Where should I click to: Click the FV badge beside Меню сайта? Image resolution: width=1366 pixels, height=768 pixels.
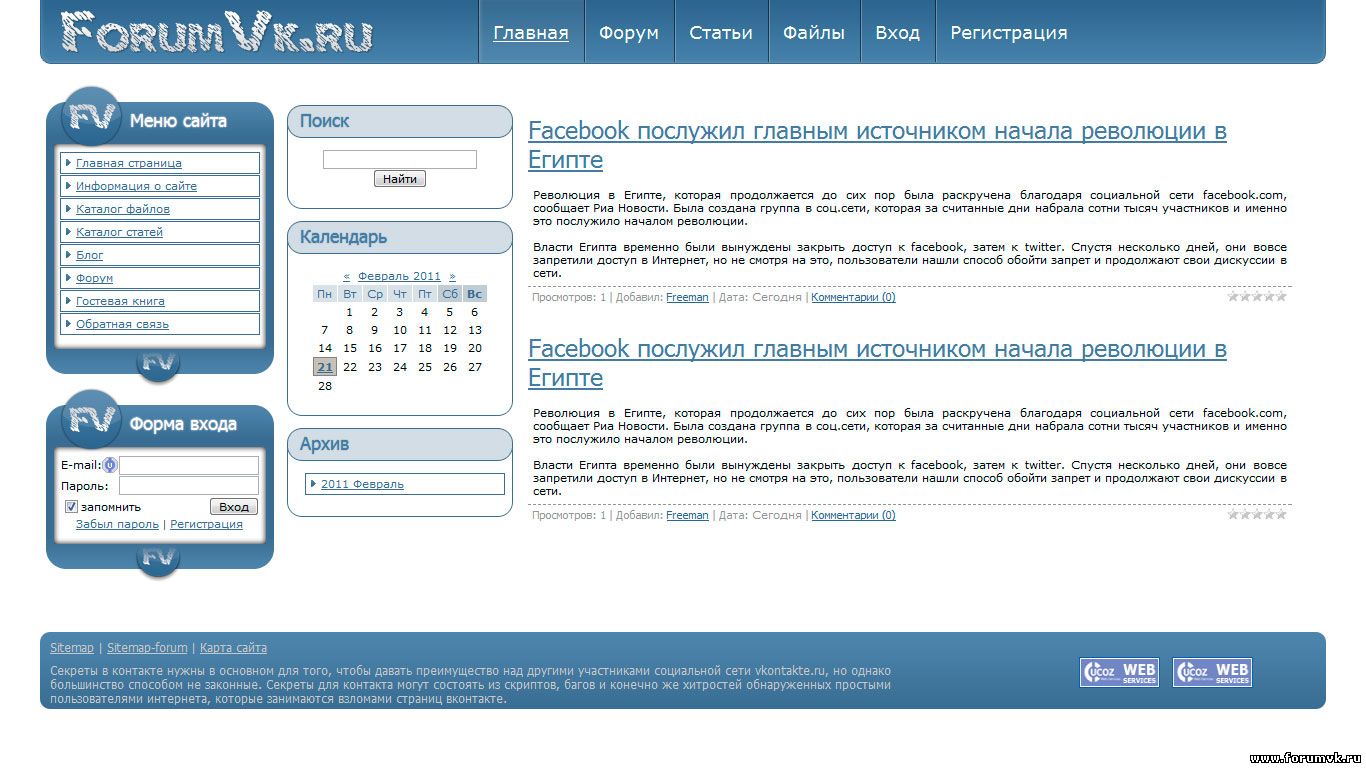click(91, 117)
